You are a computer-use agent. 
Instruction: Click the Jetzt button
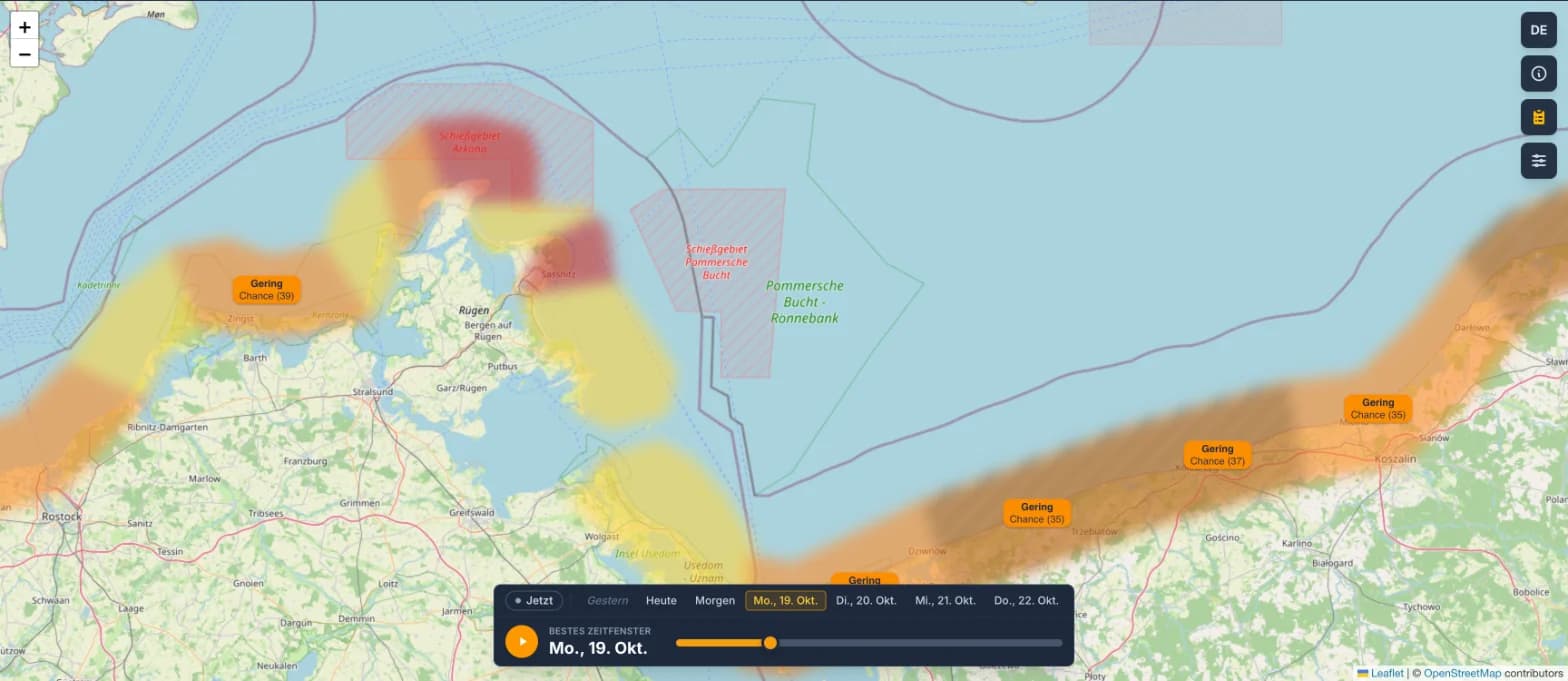tap(534, 601)
